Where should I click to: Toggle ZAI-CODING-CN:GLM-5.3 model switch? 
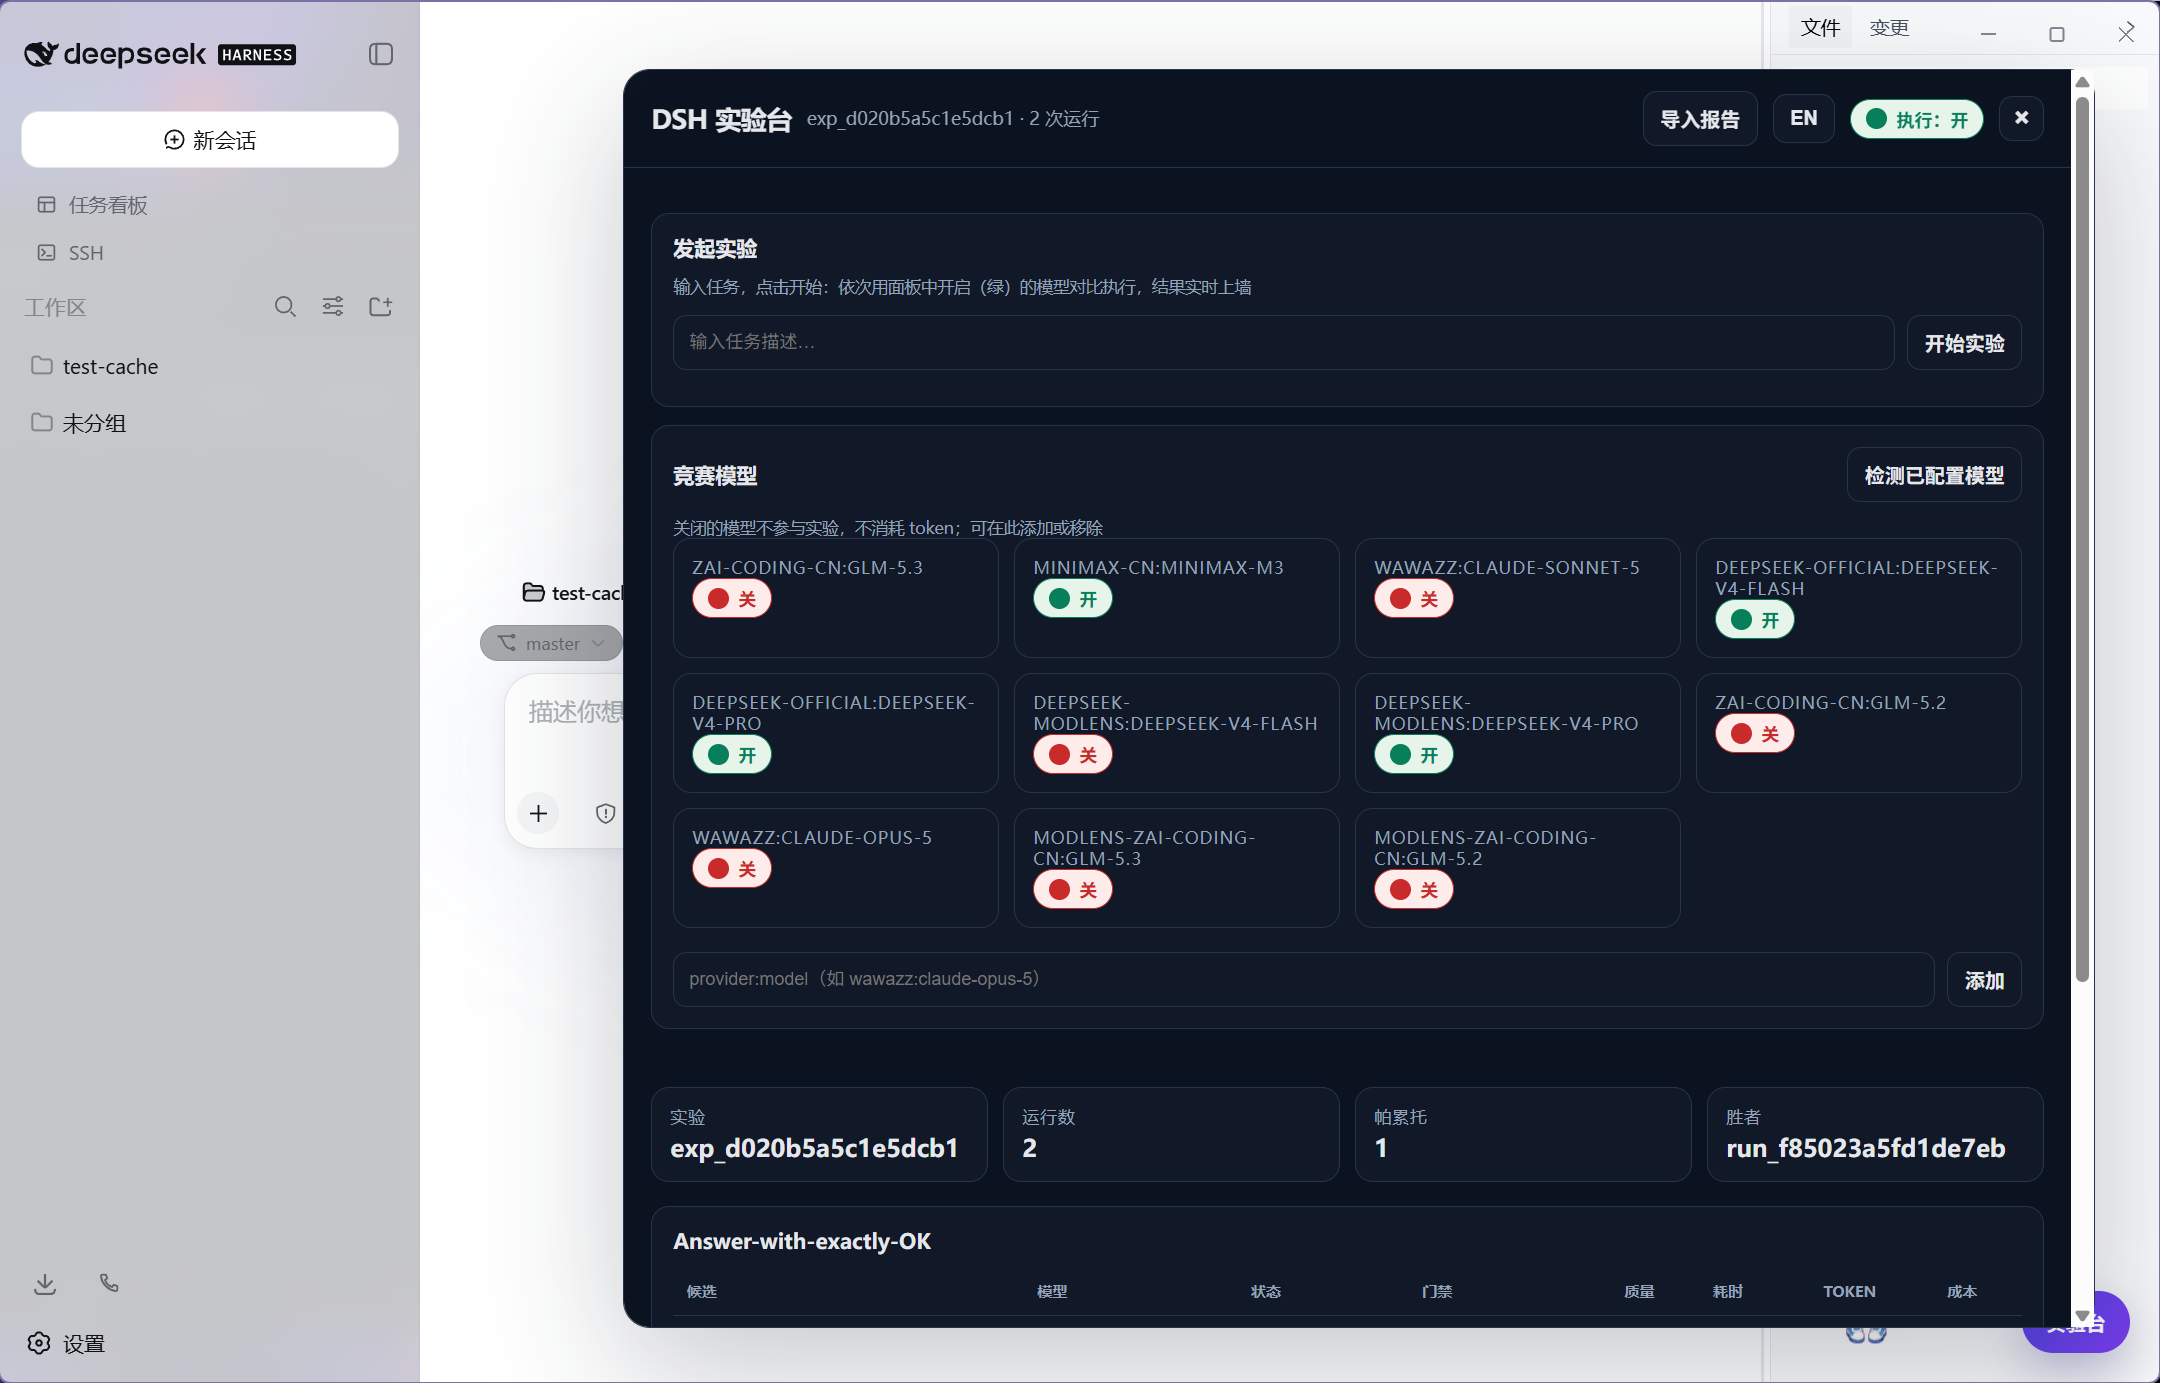pyautogui.click(x=732, y=598)
